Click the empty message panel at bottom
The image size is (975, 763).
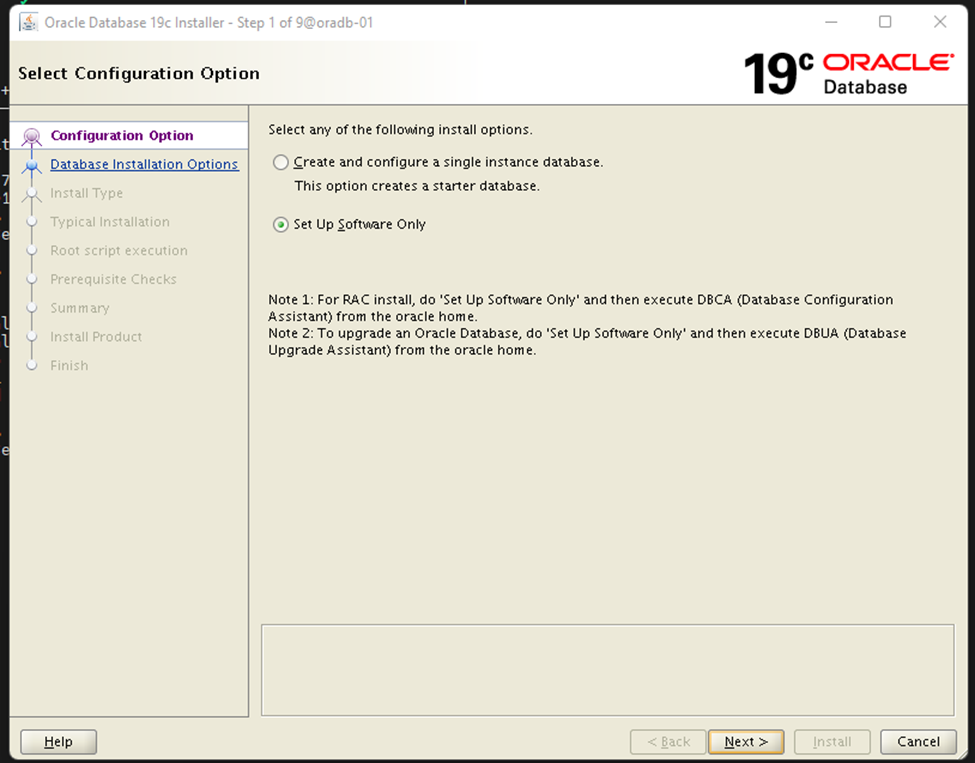click(x=608, y=670)
